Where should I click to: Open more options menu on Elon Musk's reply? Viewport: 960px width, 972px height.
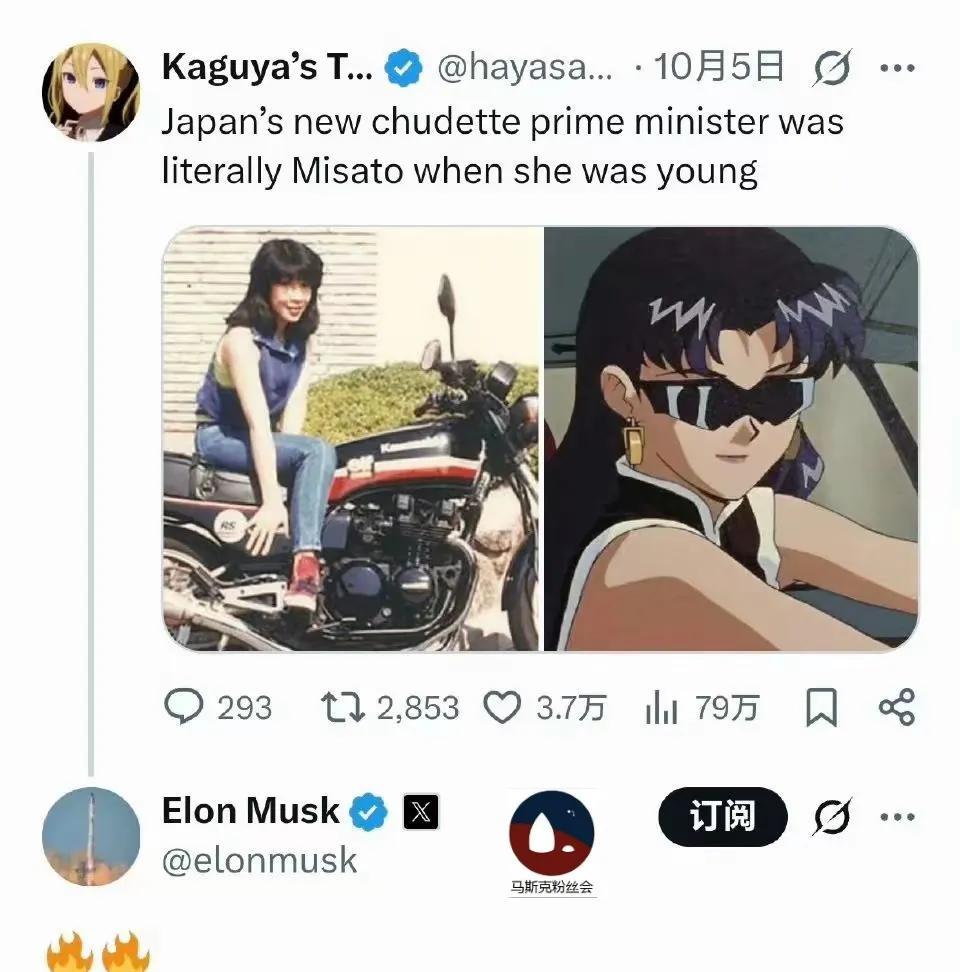tap(896, 817)
